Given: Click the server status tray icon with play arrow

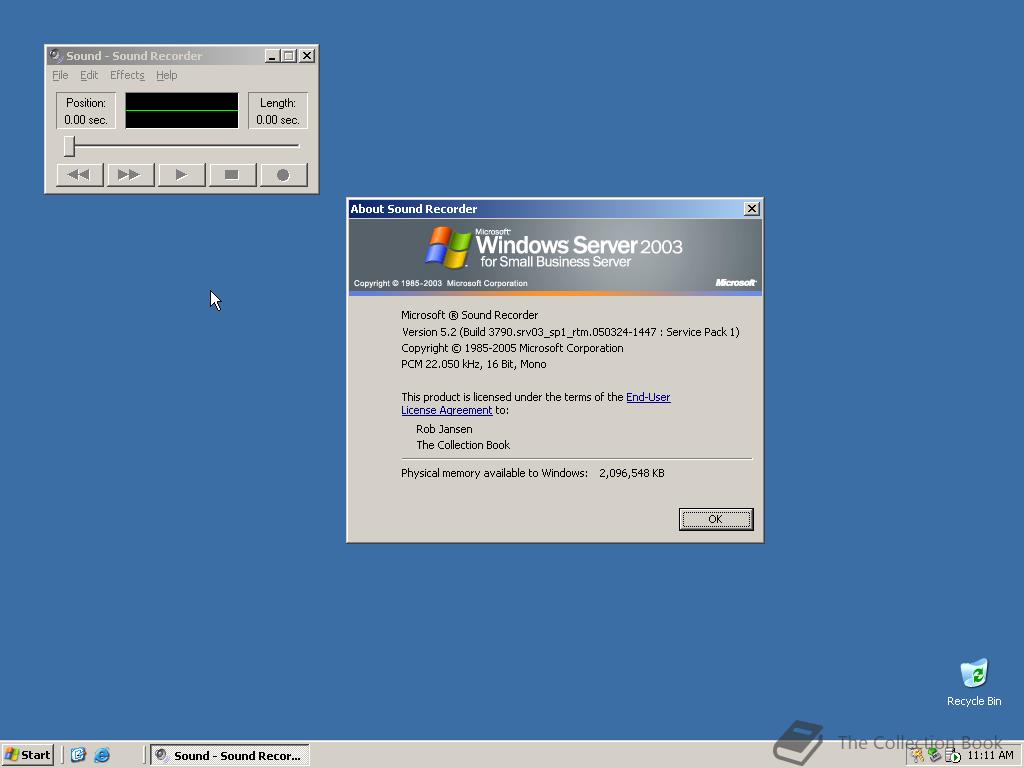Looking at the screenshot, I should (953, 756).
